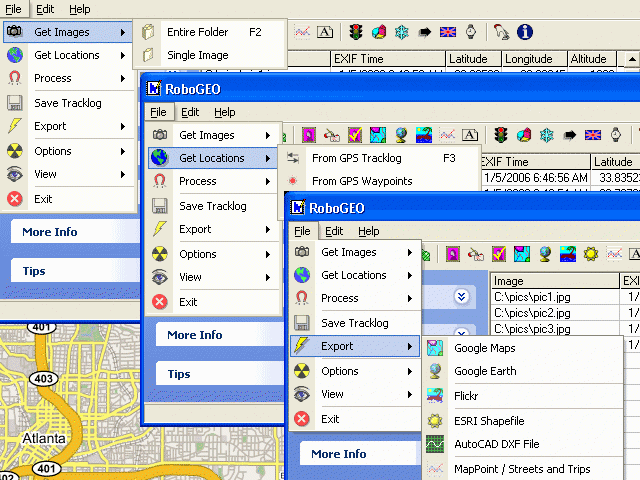Image resolution: width=640 pixels, height=480 pixels.
Task: Choose ESRI Shapefile export option
Action: point(524,421)
